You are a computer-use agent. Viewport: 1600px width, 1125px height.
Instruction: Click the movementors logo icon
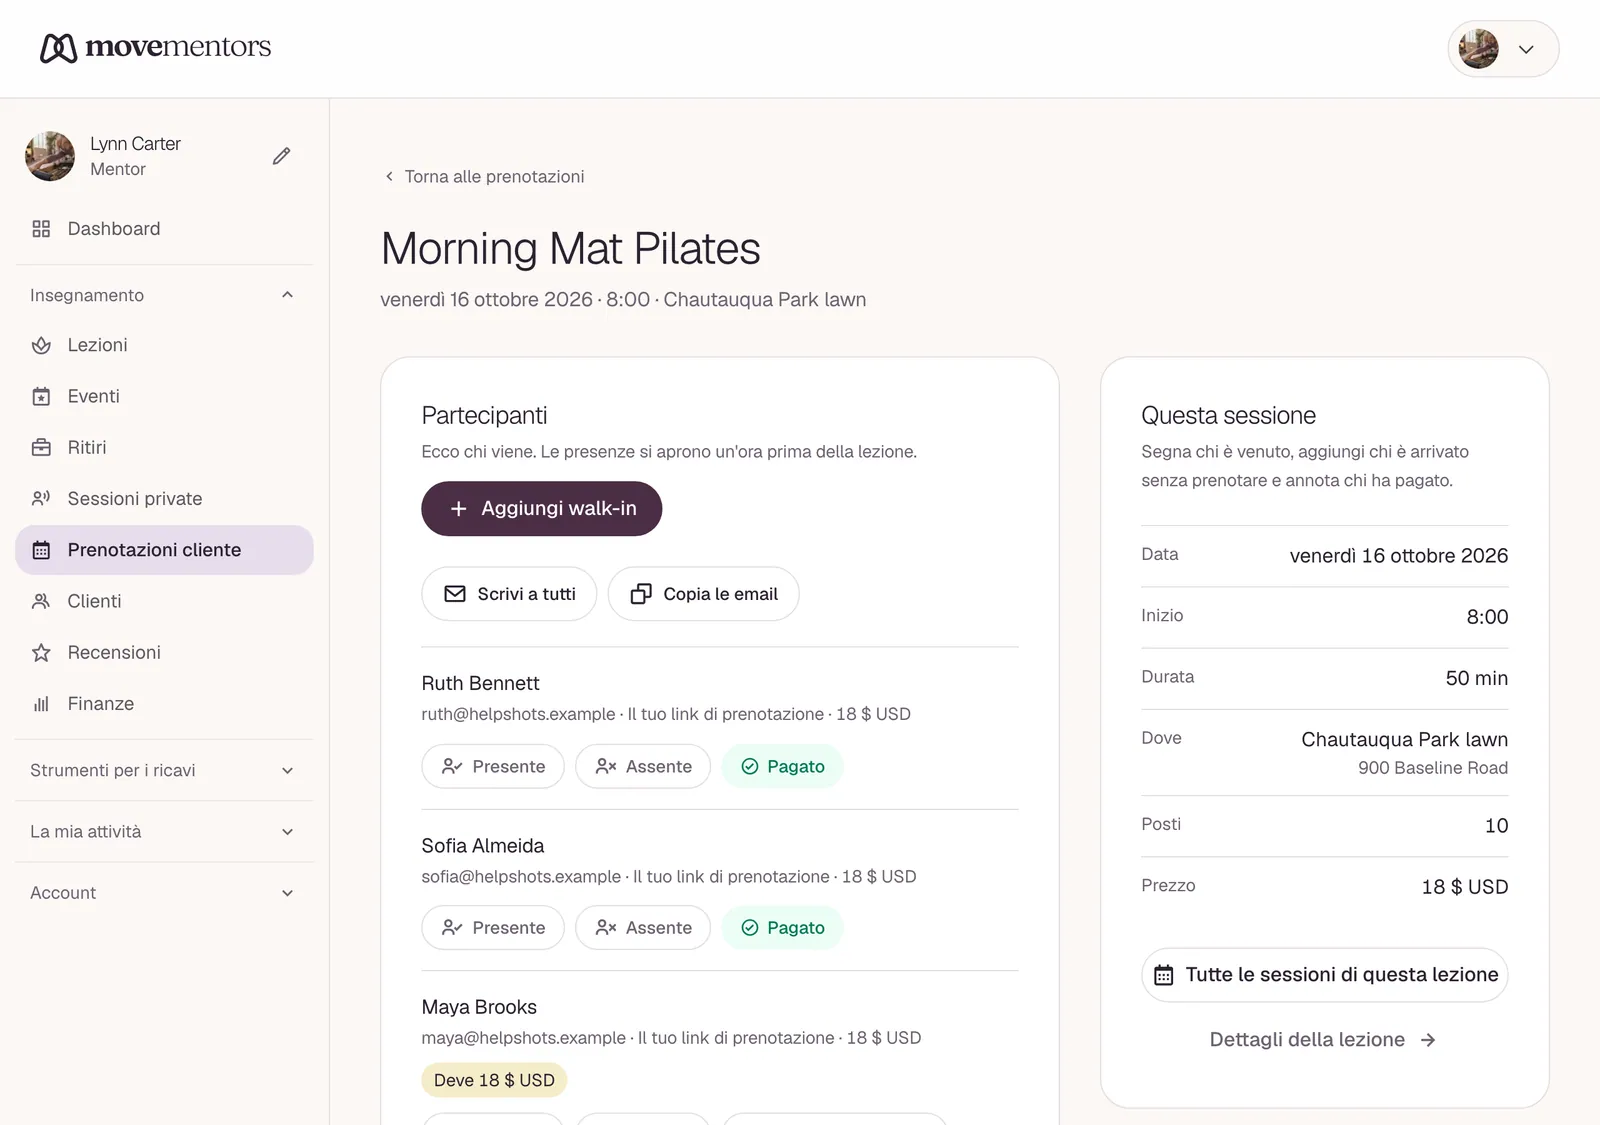pyautogui.click(x=58, y=47)
